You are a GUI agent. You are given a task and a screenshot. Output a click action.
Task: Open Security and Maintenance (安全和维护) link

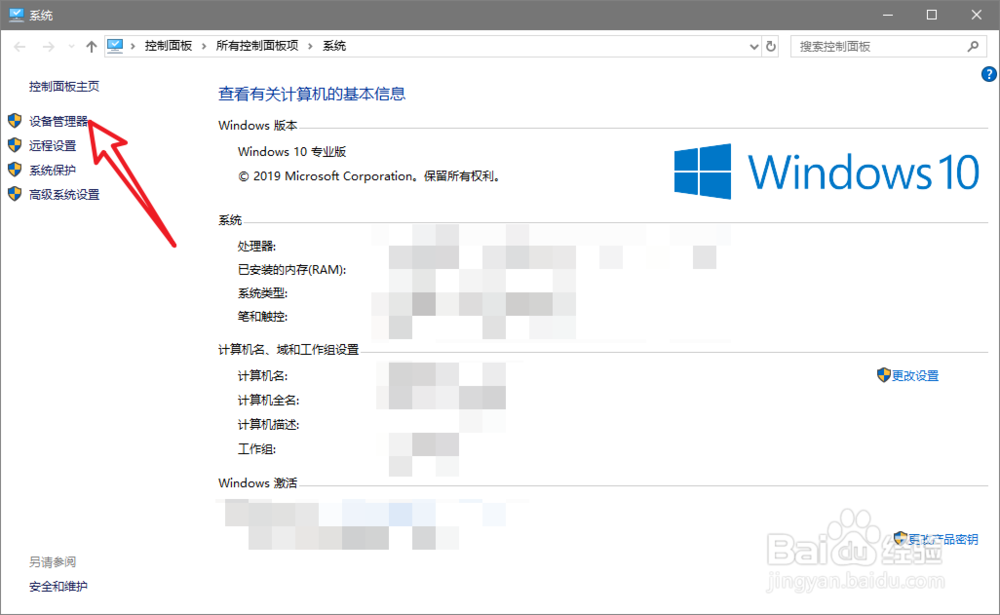coord(58,586)
